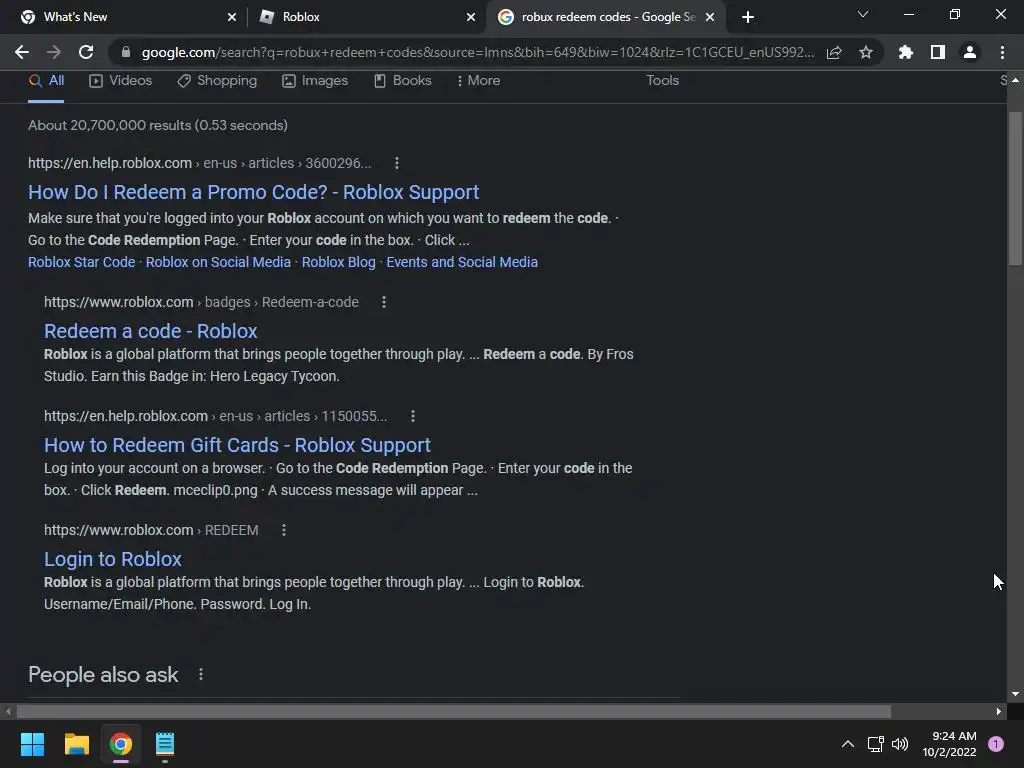Reload the Google search page

86,52
